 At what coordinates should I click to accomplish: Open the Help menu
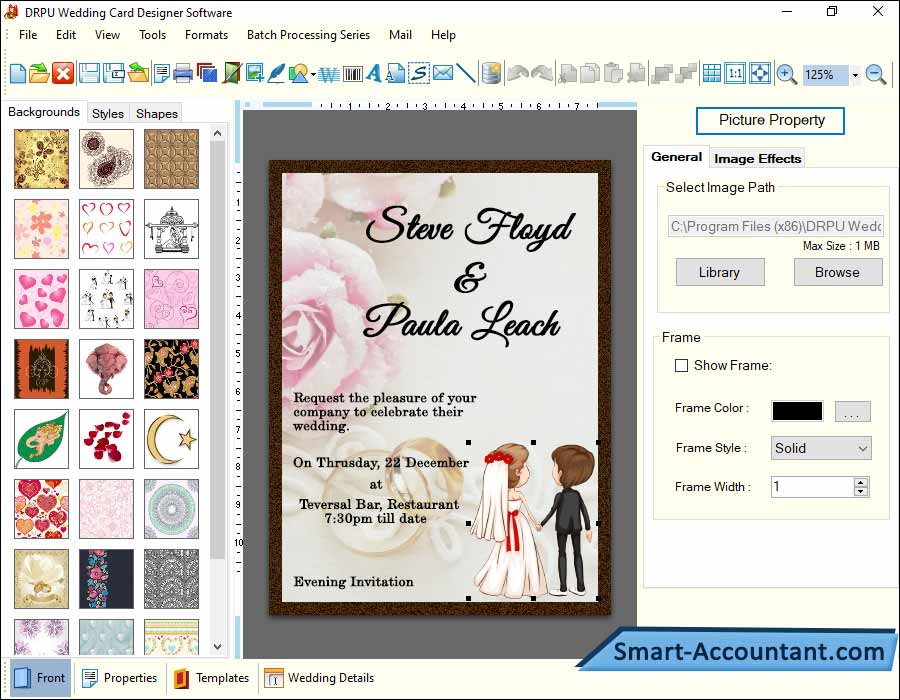click(x=443, y=35)
